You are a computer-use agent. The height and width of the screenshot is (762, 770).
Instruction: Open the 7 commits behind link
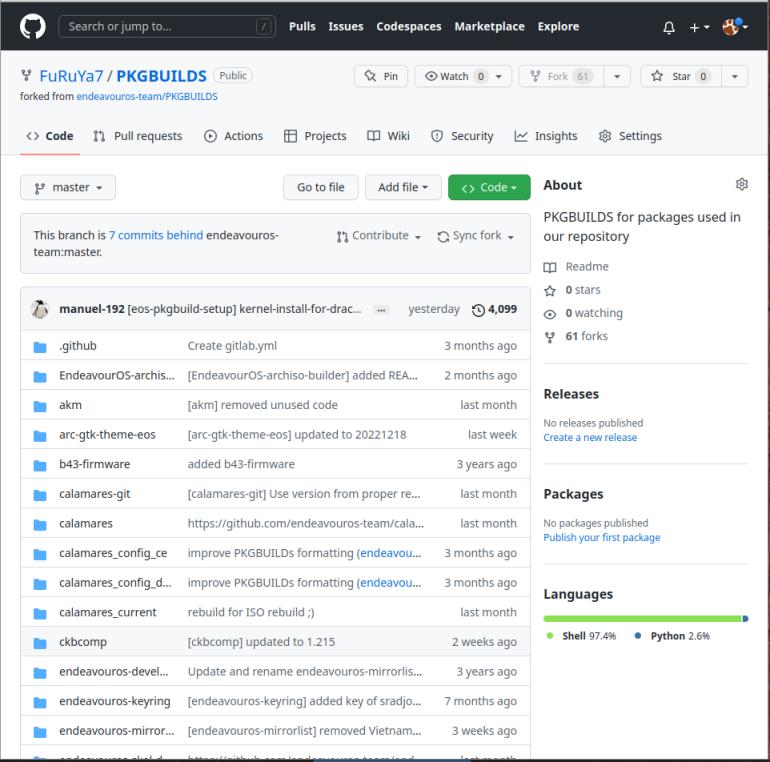click(156, 235)
